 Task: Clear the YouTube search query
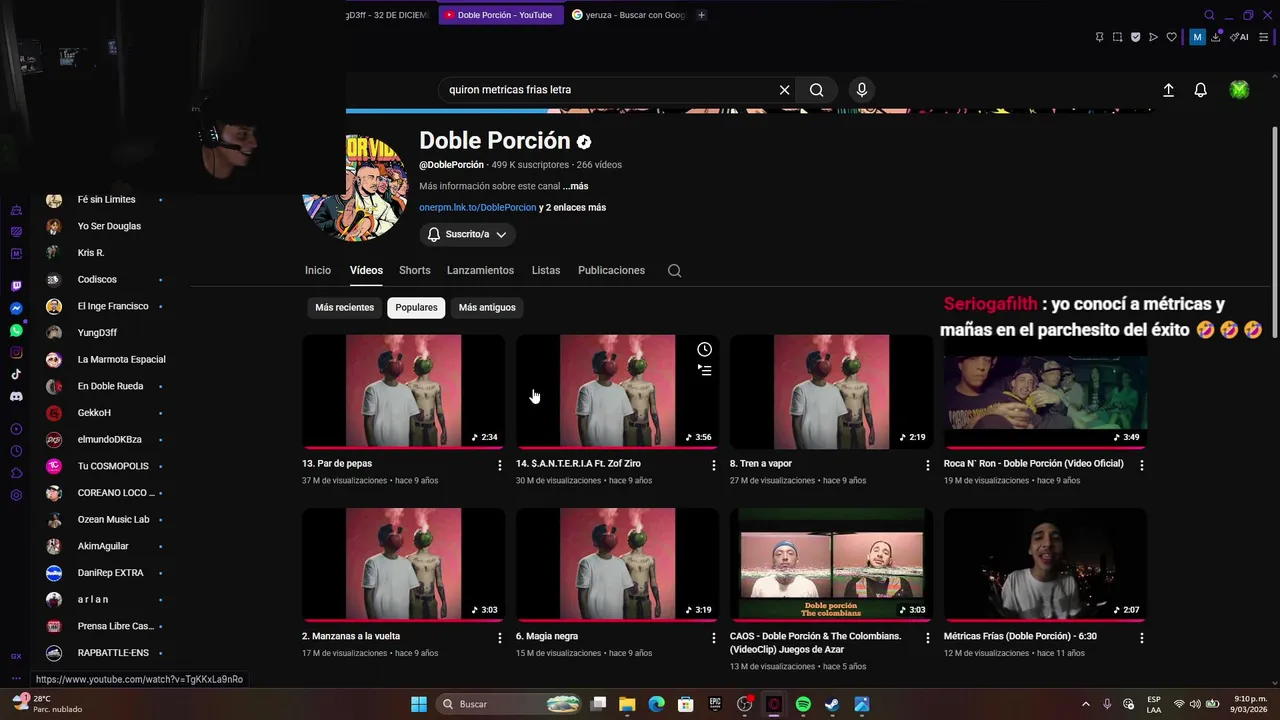click(x=785, y=90)
